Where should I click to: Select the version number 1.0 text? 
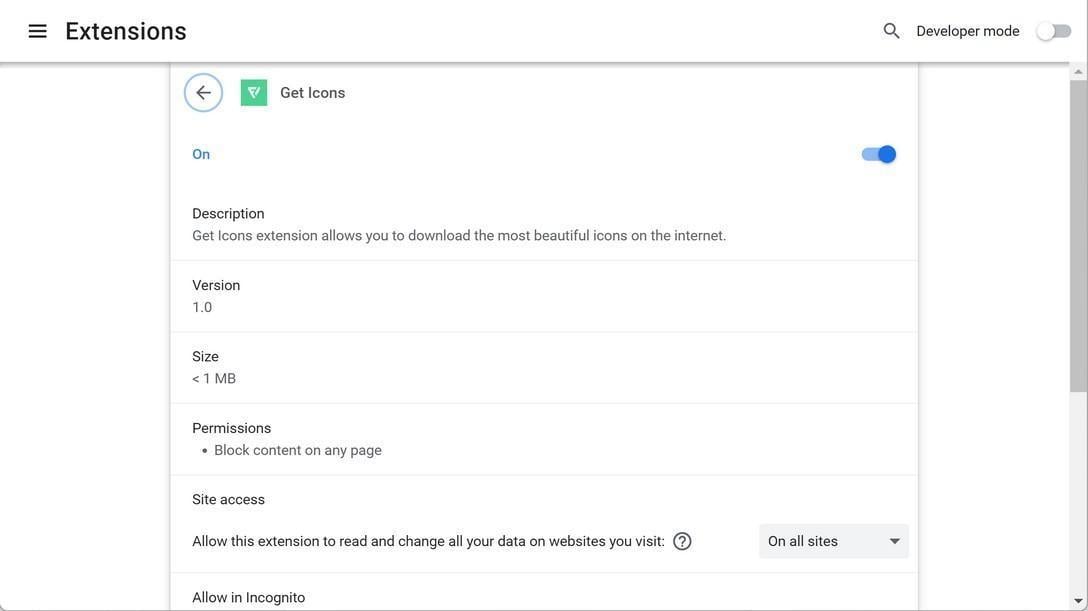coord(202,307)
